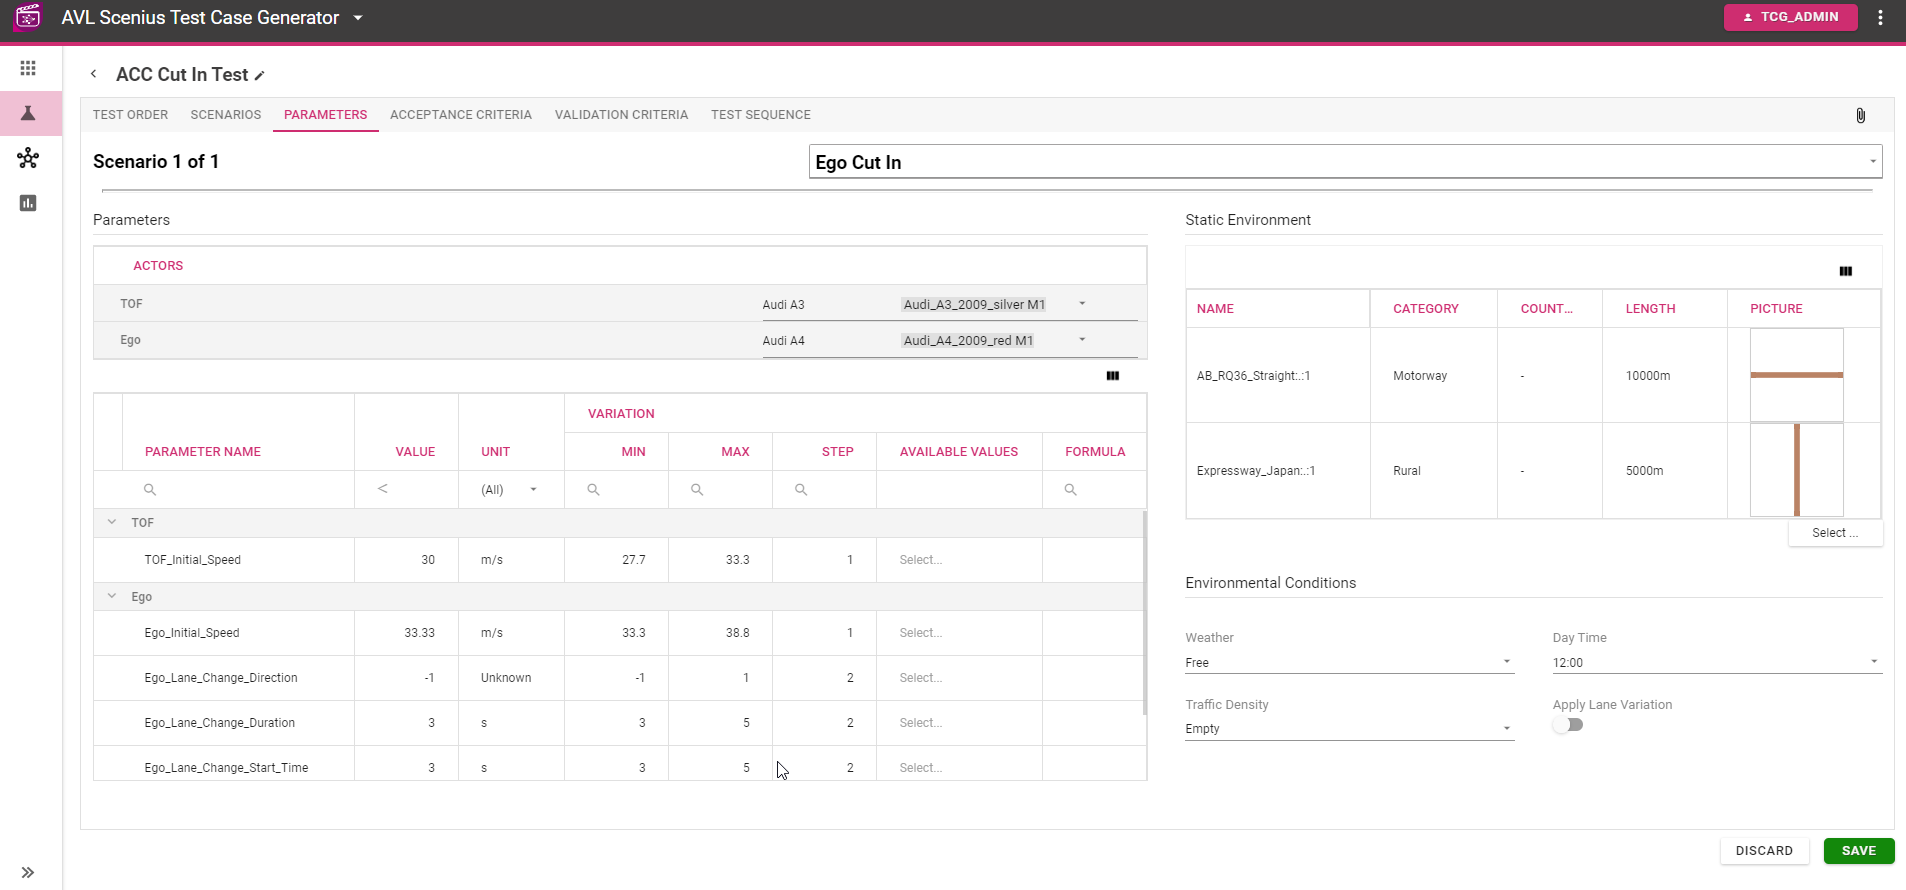
Task: Open the app title dropdown arrow
Action: pos(358,18)
